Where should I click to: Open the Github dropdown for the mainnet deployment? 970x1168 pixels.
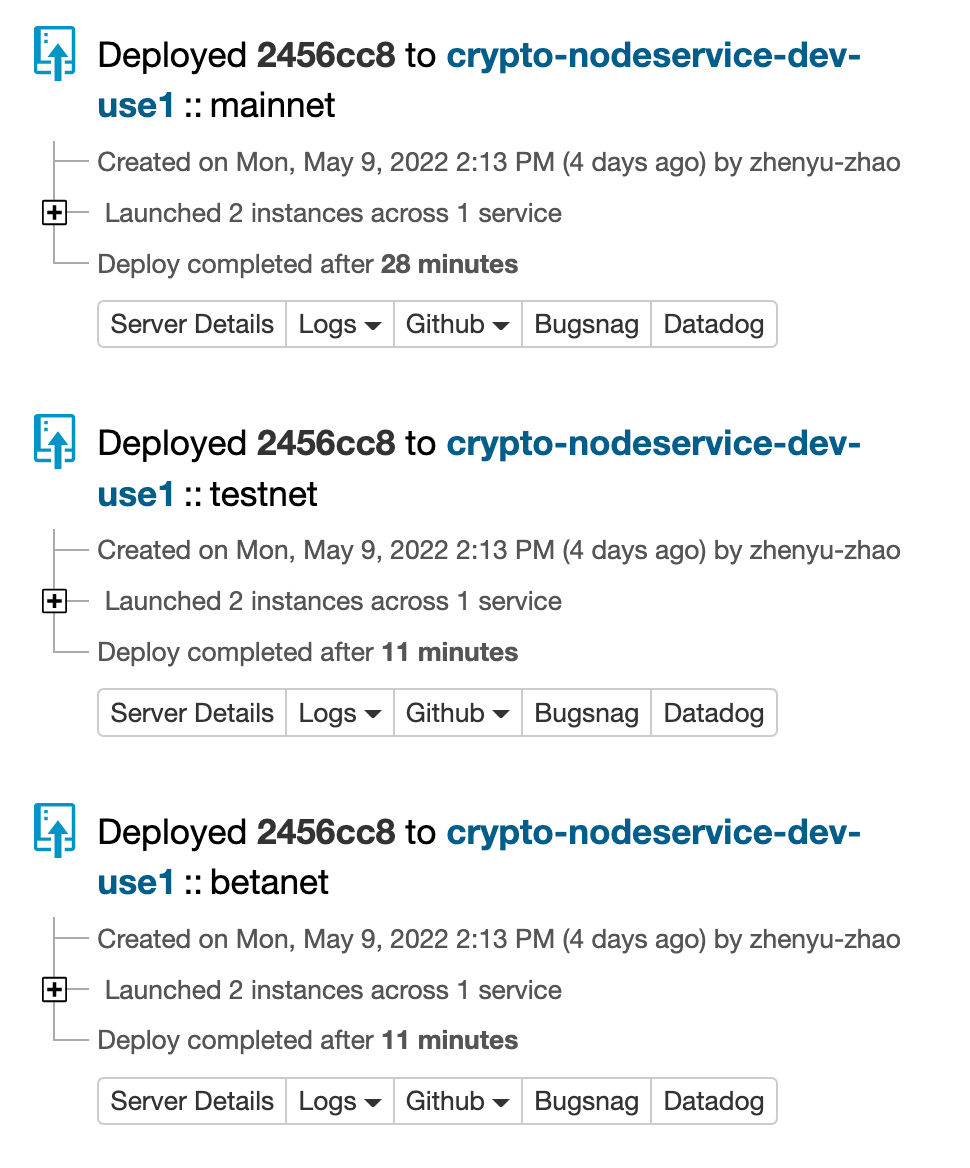coord(457,324)
